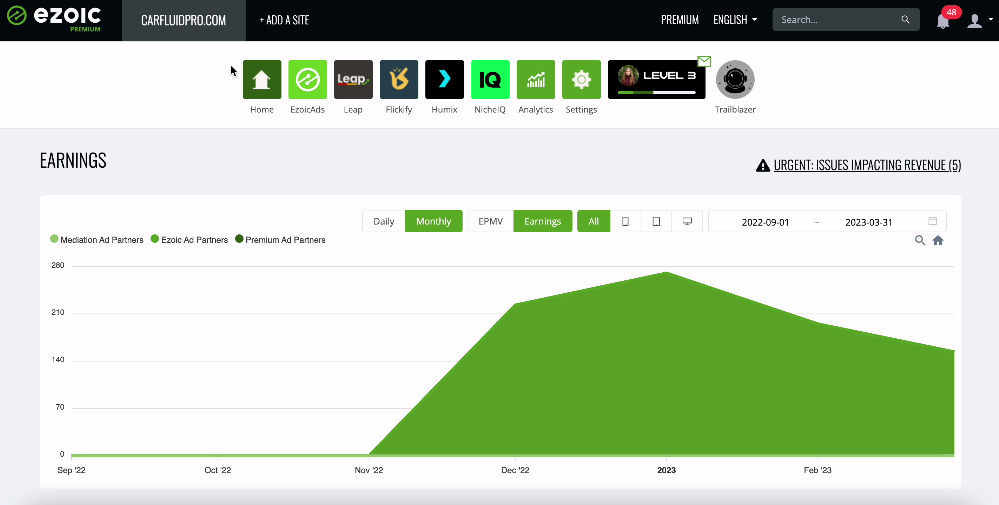Click the 2023 axis label

pos(666,471)
